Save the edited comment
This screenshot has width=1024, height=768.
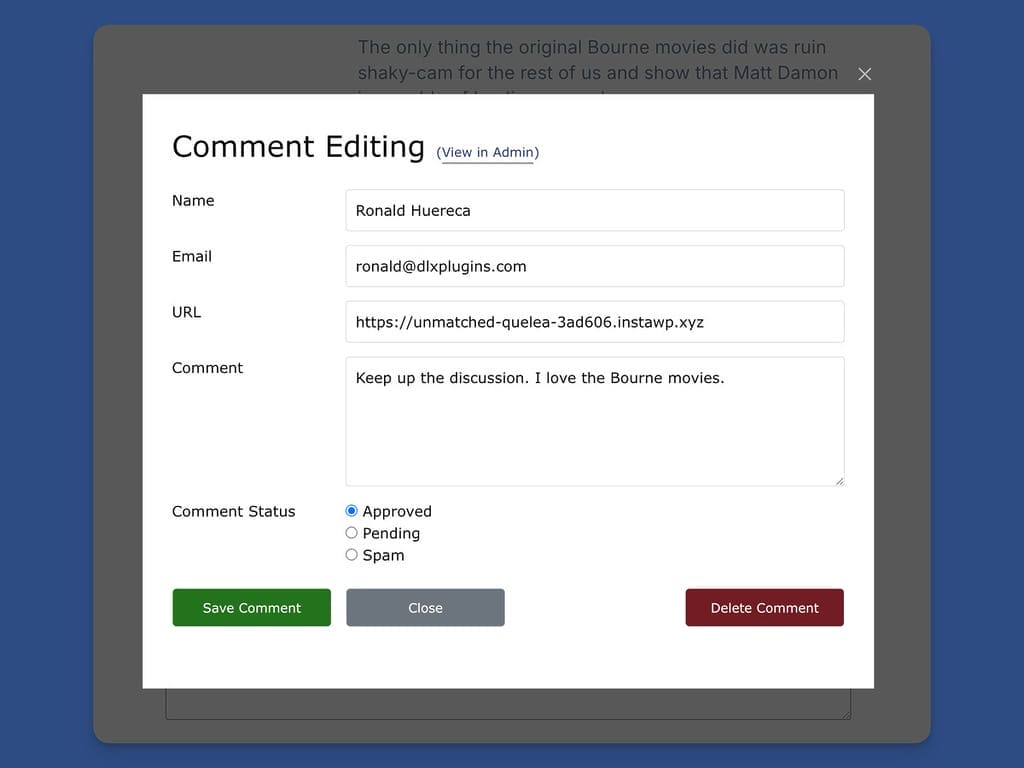251,607
